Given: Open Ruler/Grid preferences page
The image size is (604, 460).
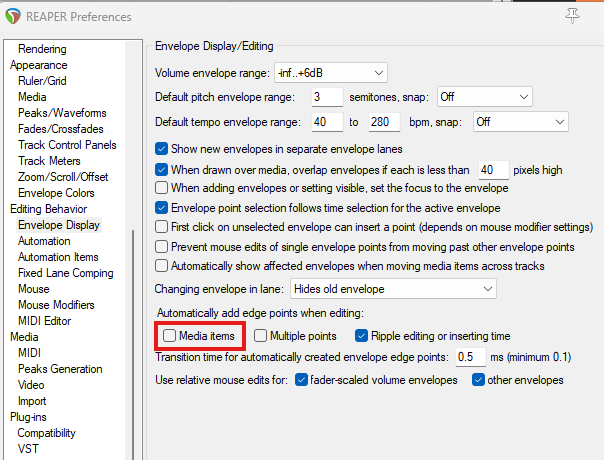Looking at the screenshot, I should pos(42,81).
